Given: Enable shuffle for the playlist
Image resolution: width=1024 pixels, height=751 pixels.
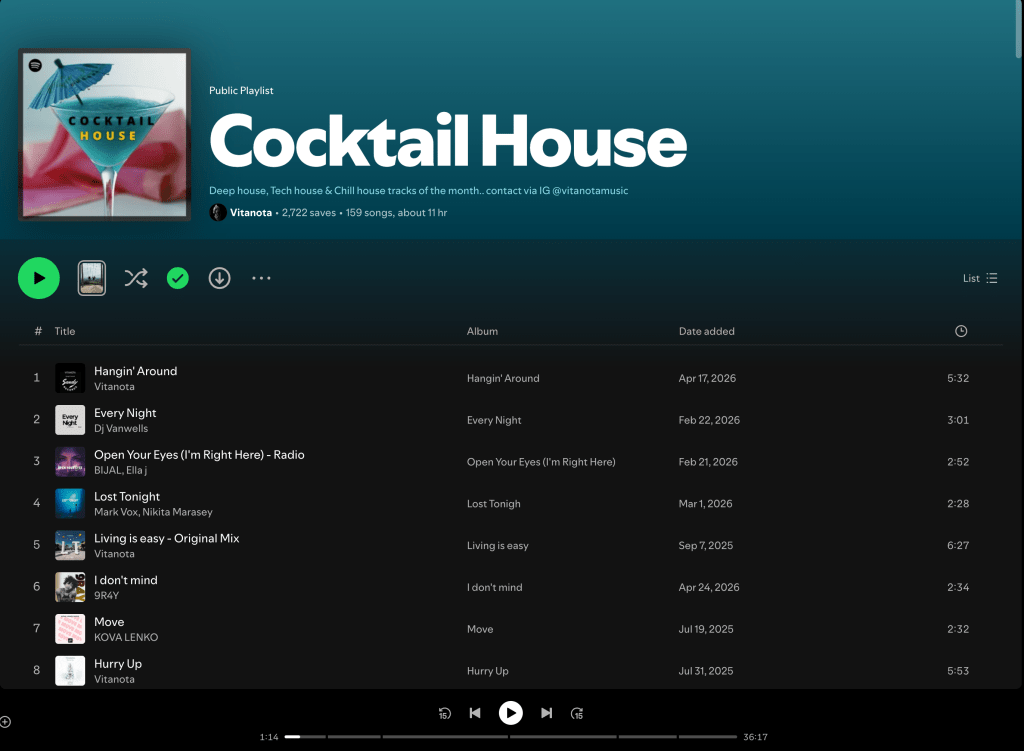Looking at the screenshot, I should pos(136,278).
